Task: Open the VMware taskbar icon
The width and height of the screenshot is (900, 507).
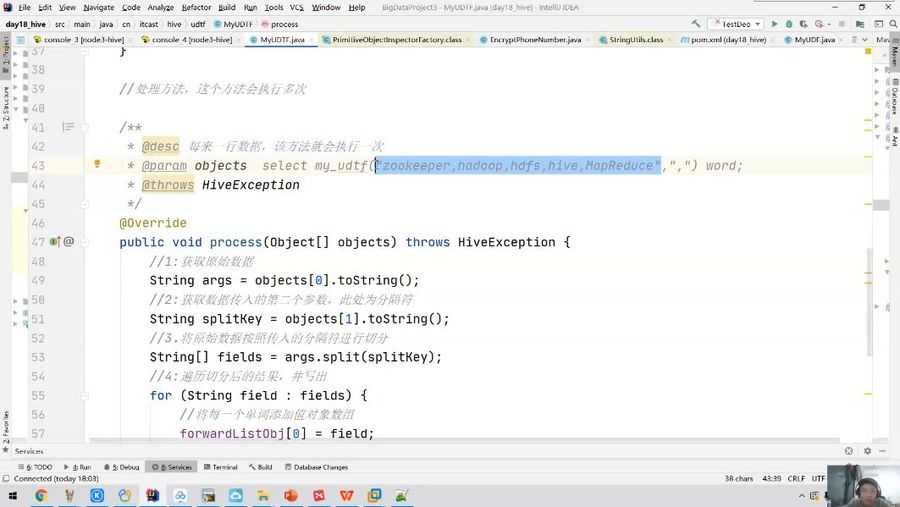Action: pos(374,496)
